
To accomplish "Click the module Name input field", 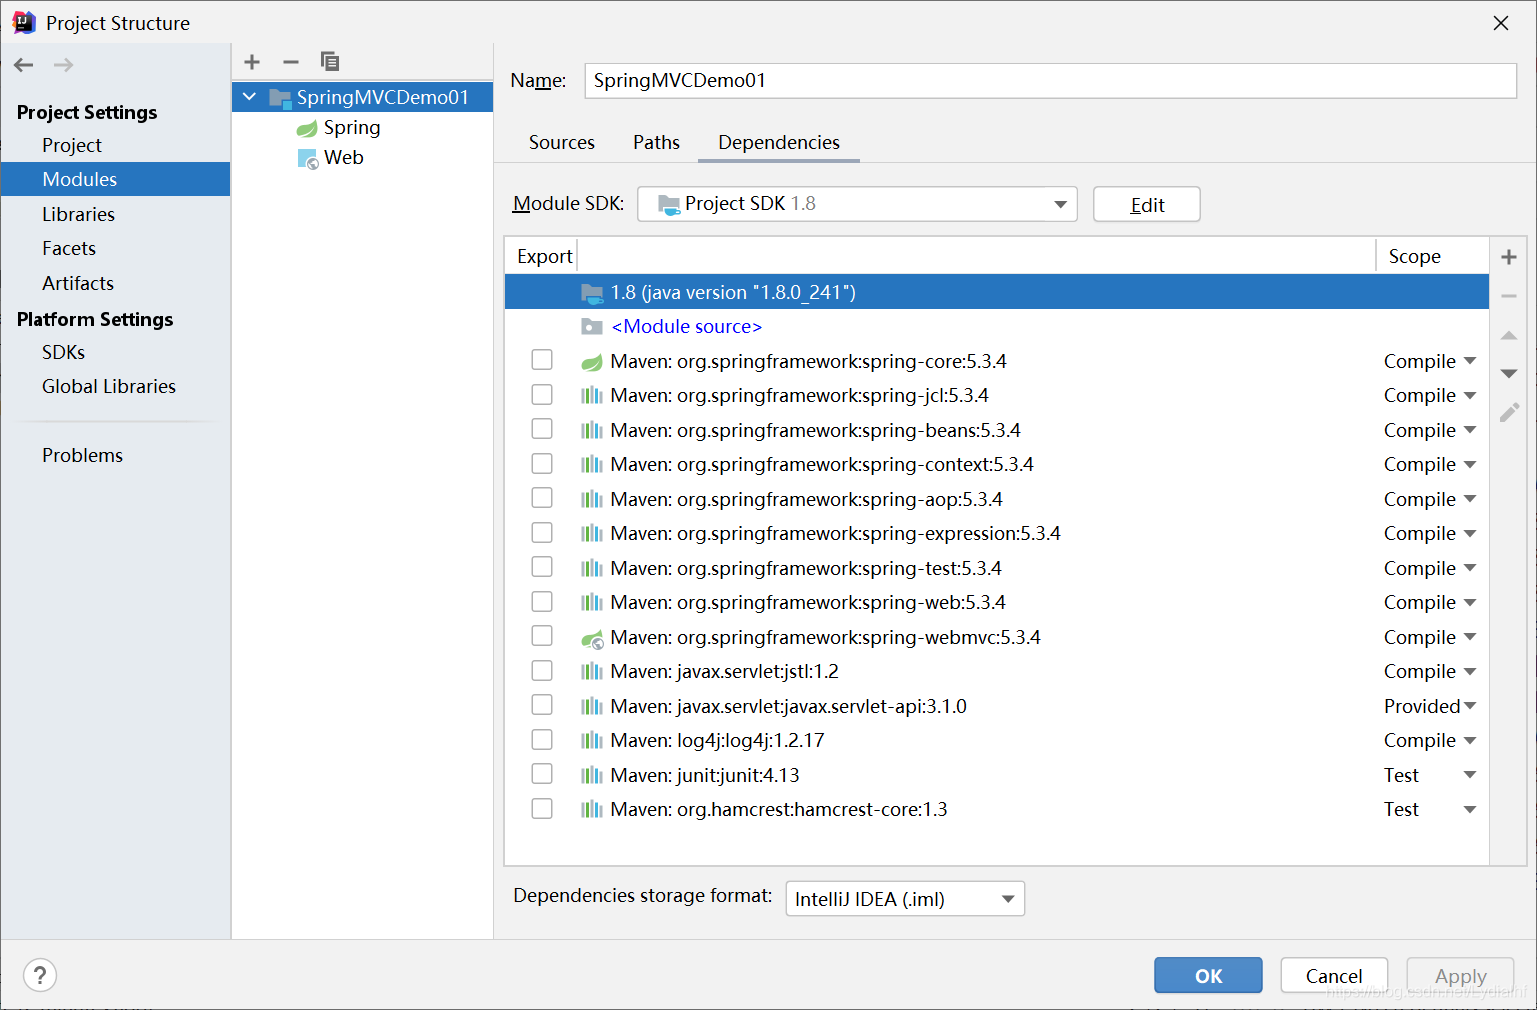I will click(x=1050, y=81).
